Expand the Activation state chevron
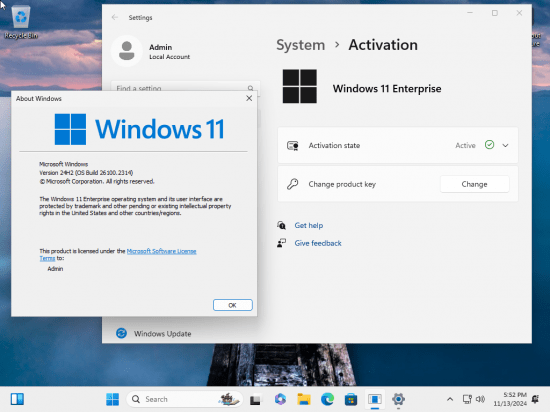This screenshot has height=412, width=550. 505,145
